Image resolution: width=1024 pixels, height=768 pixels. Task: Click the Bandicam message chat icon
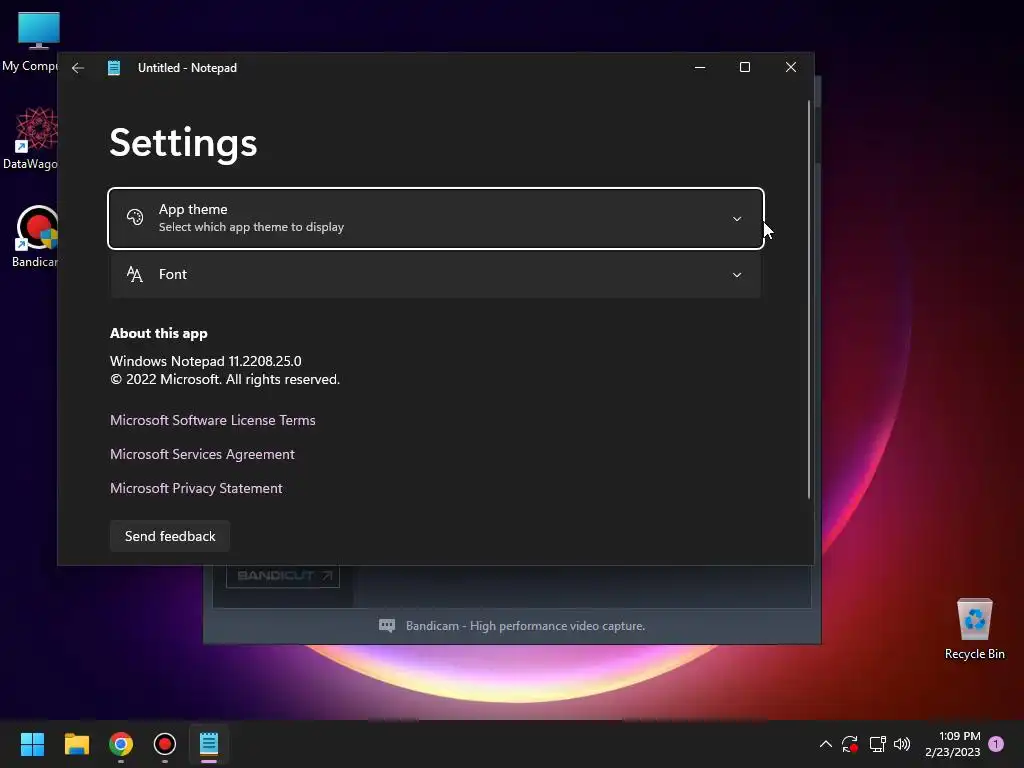coord(387,626)
